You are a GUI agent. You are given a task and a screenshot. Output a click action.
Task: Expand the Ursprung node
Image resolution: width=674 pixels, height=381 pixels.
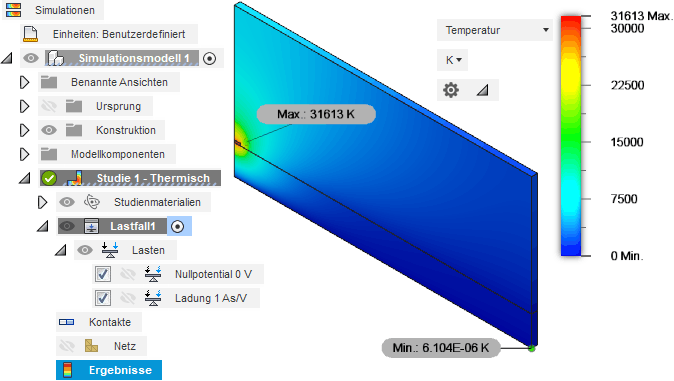point(25,106)
